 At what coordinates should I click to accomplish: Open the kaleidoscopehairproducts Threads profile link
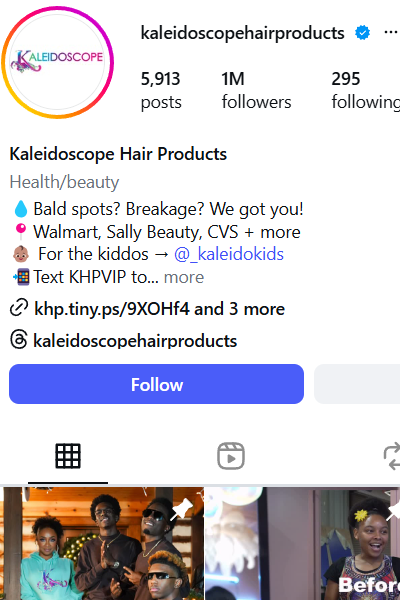tap(135, 341)
